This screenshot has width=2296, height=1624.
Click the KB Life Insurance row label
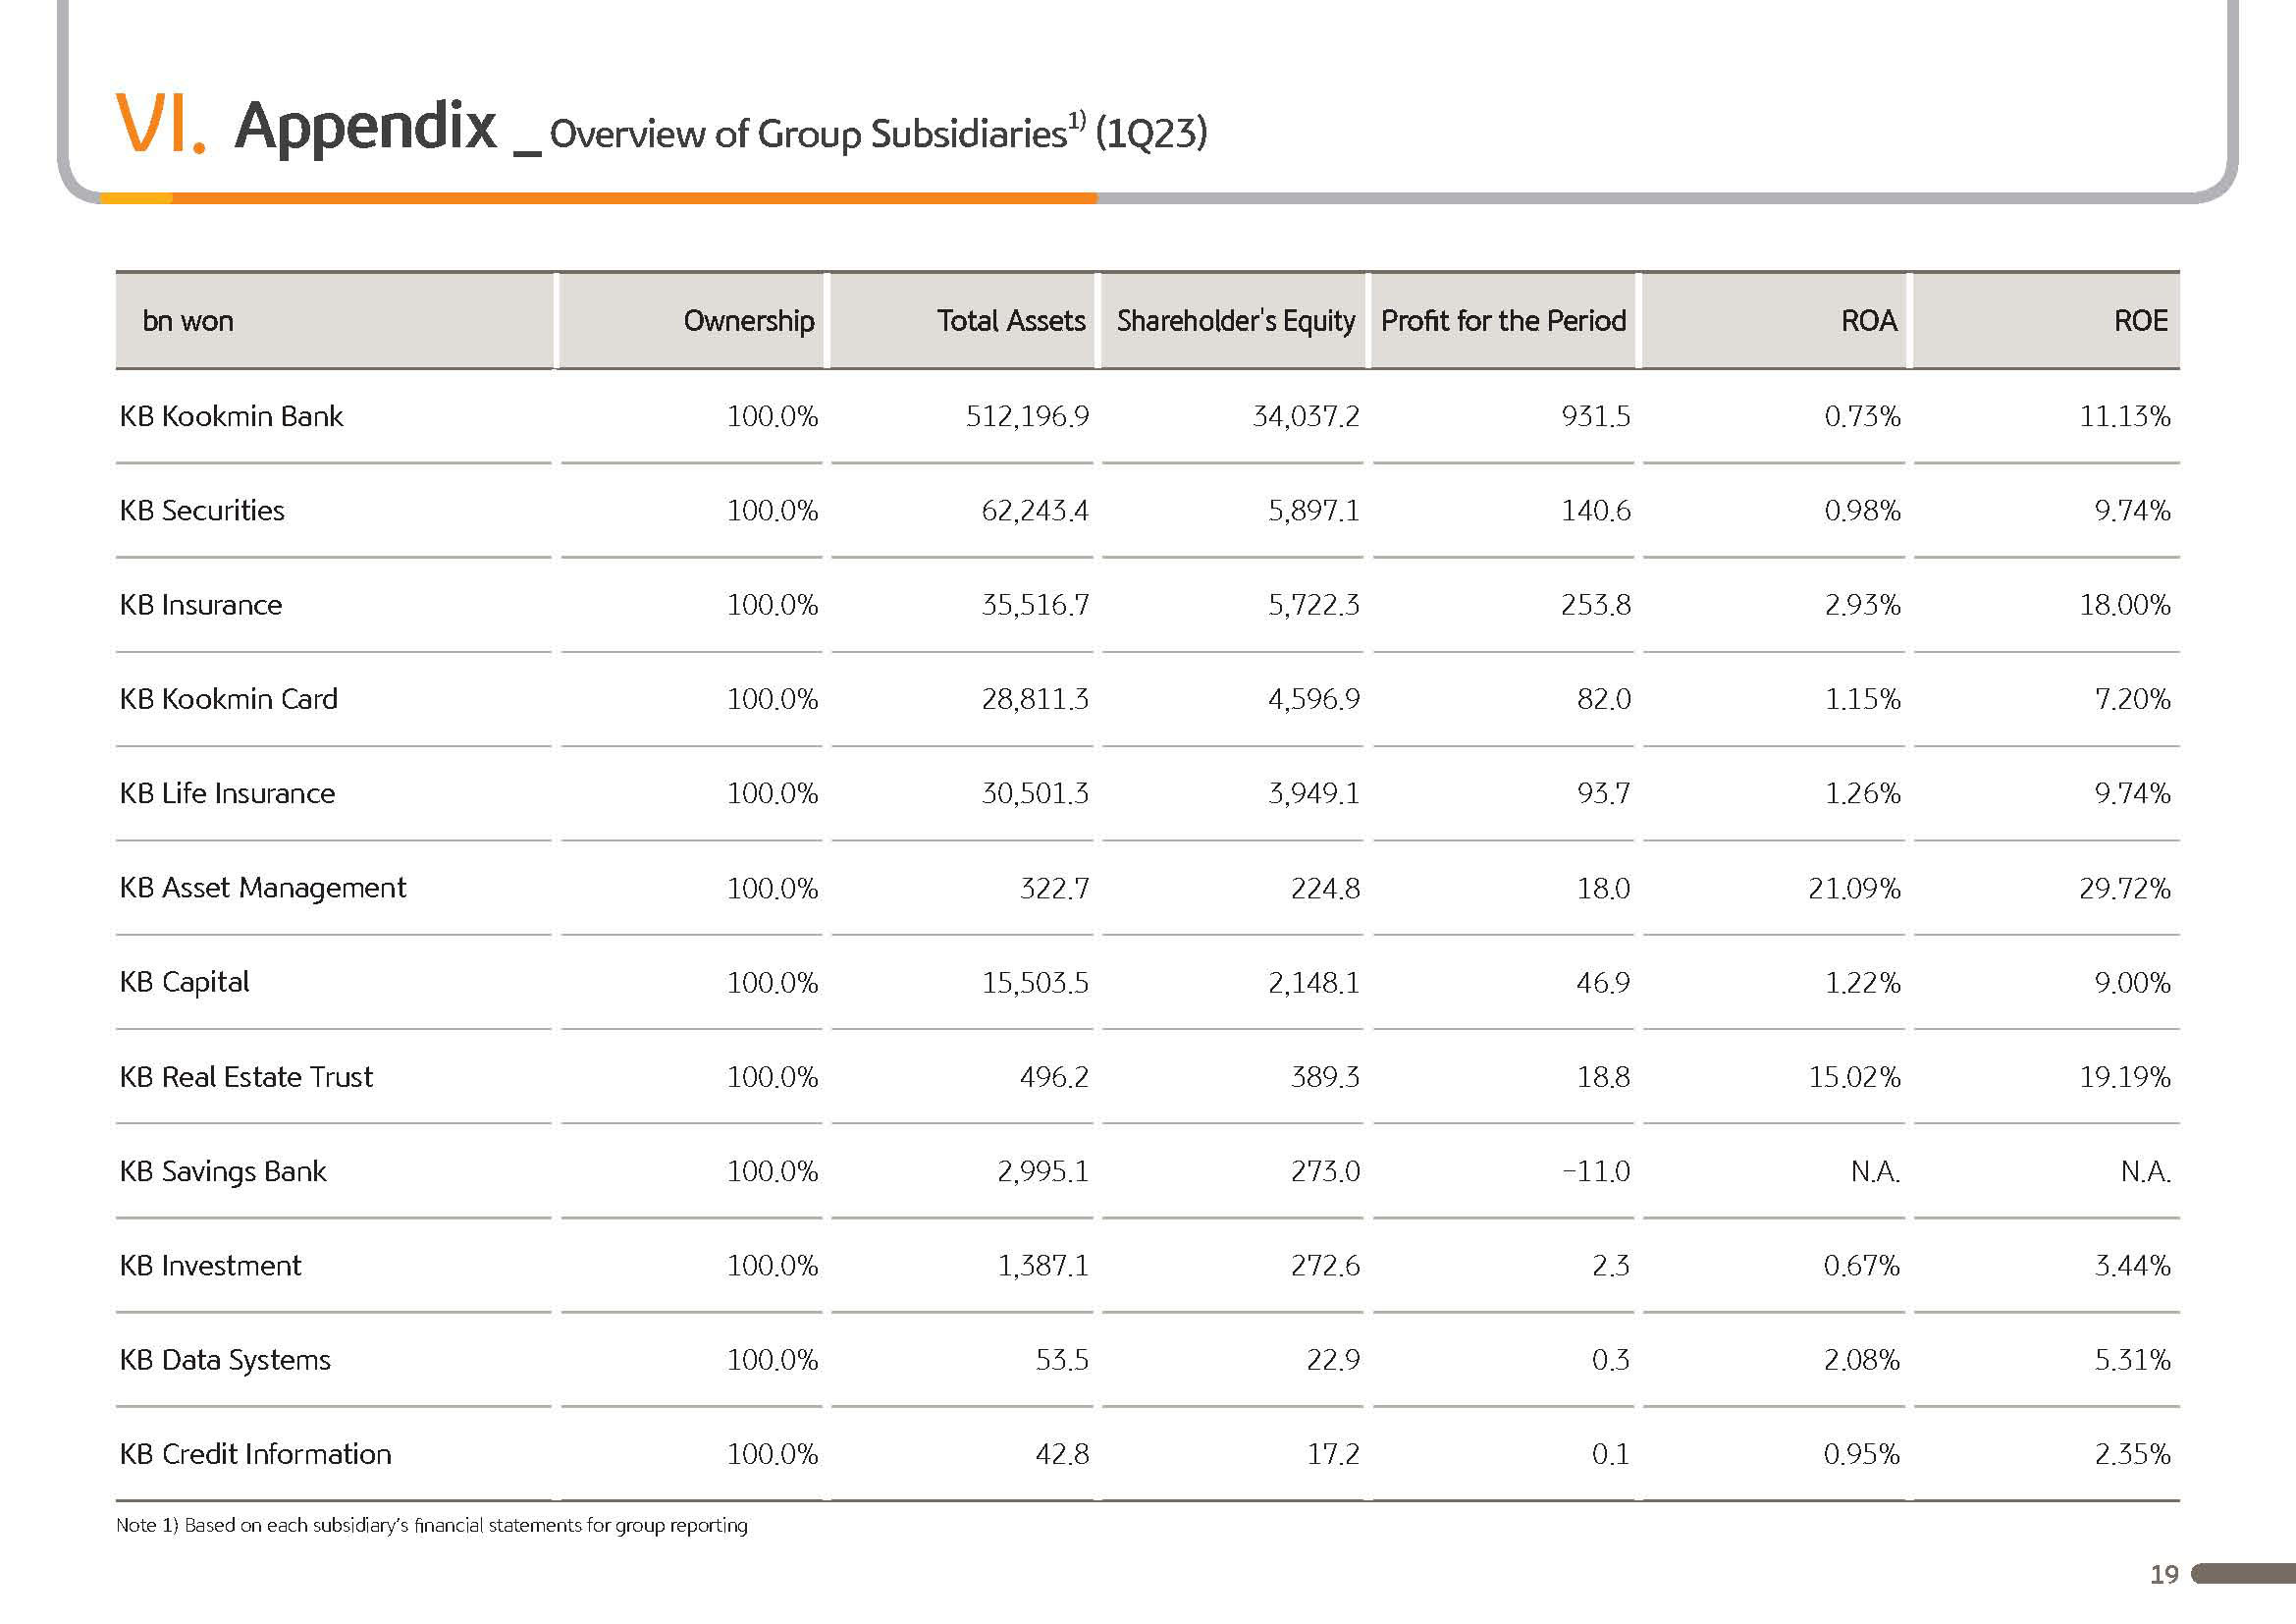pos(227,793)
